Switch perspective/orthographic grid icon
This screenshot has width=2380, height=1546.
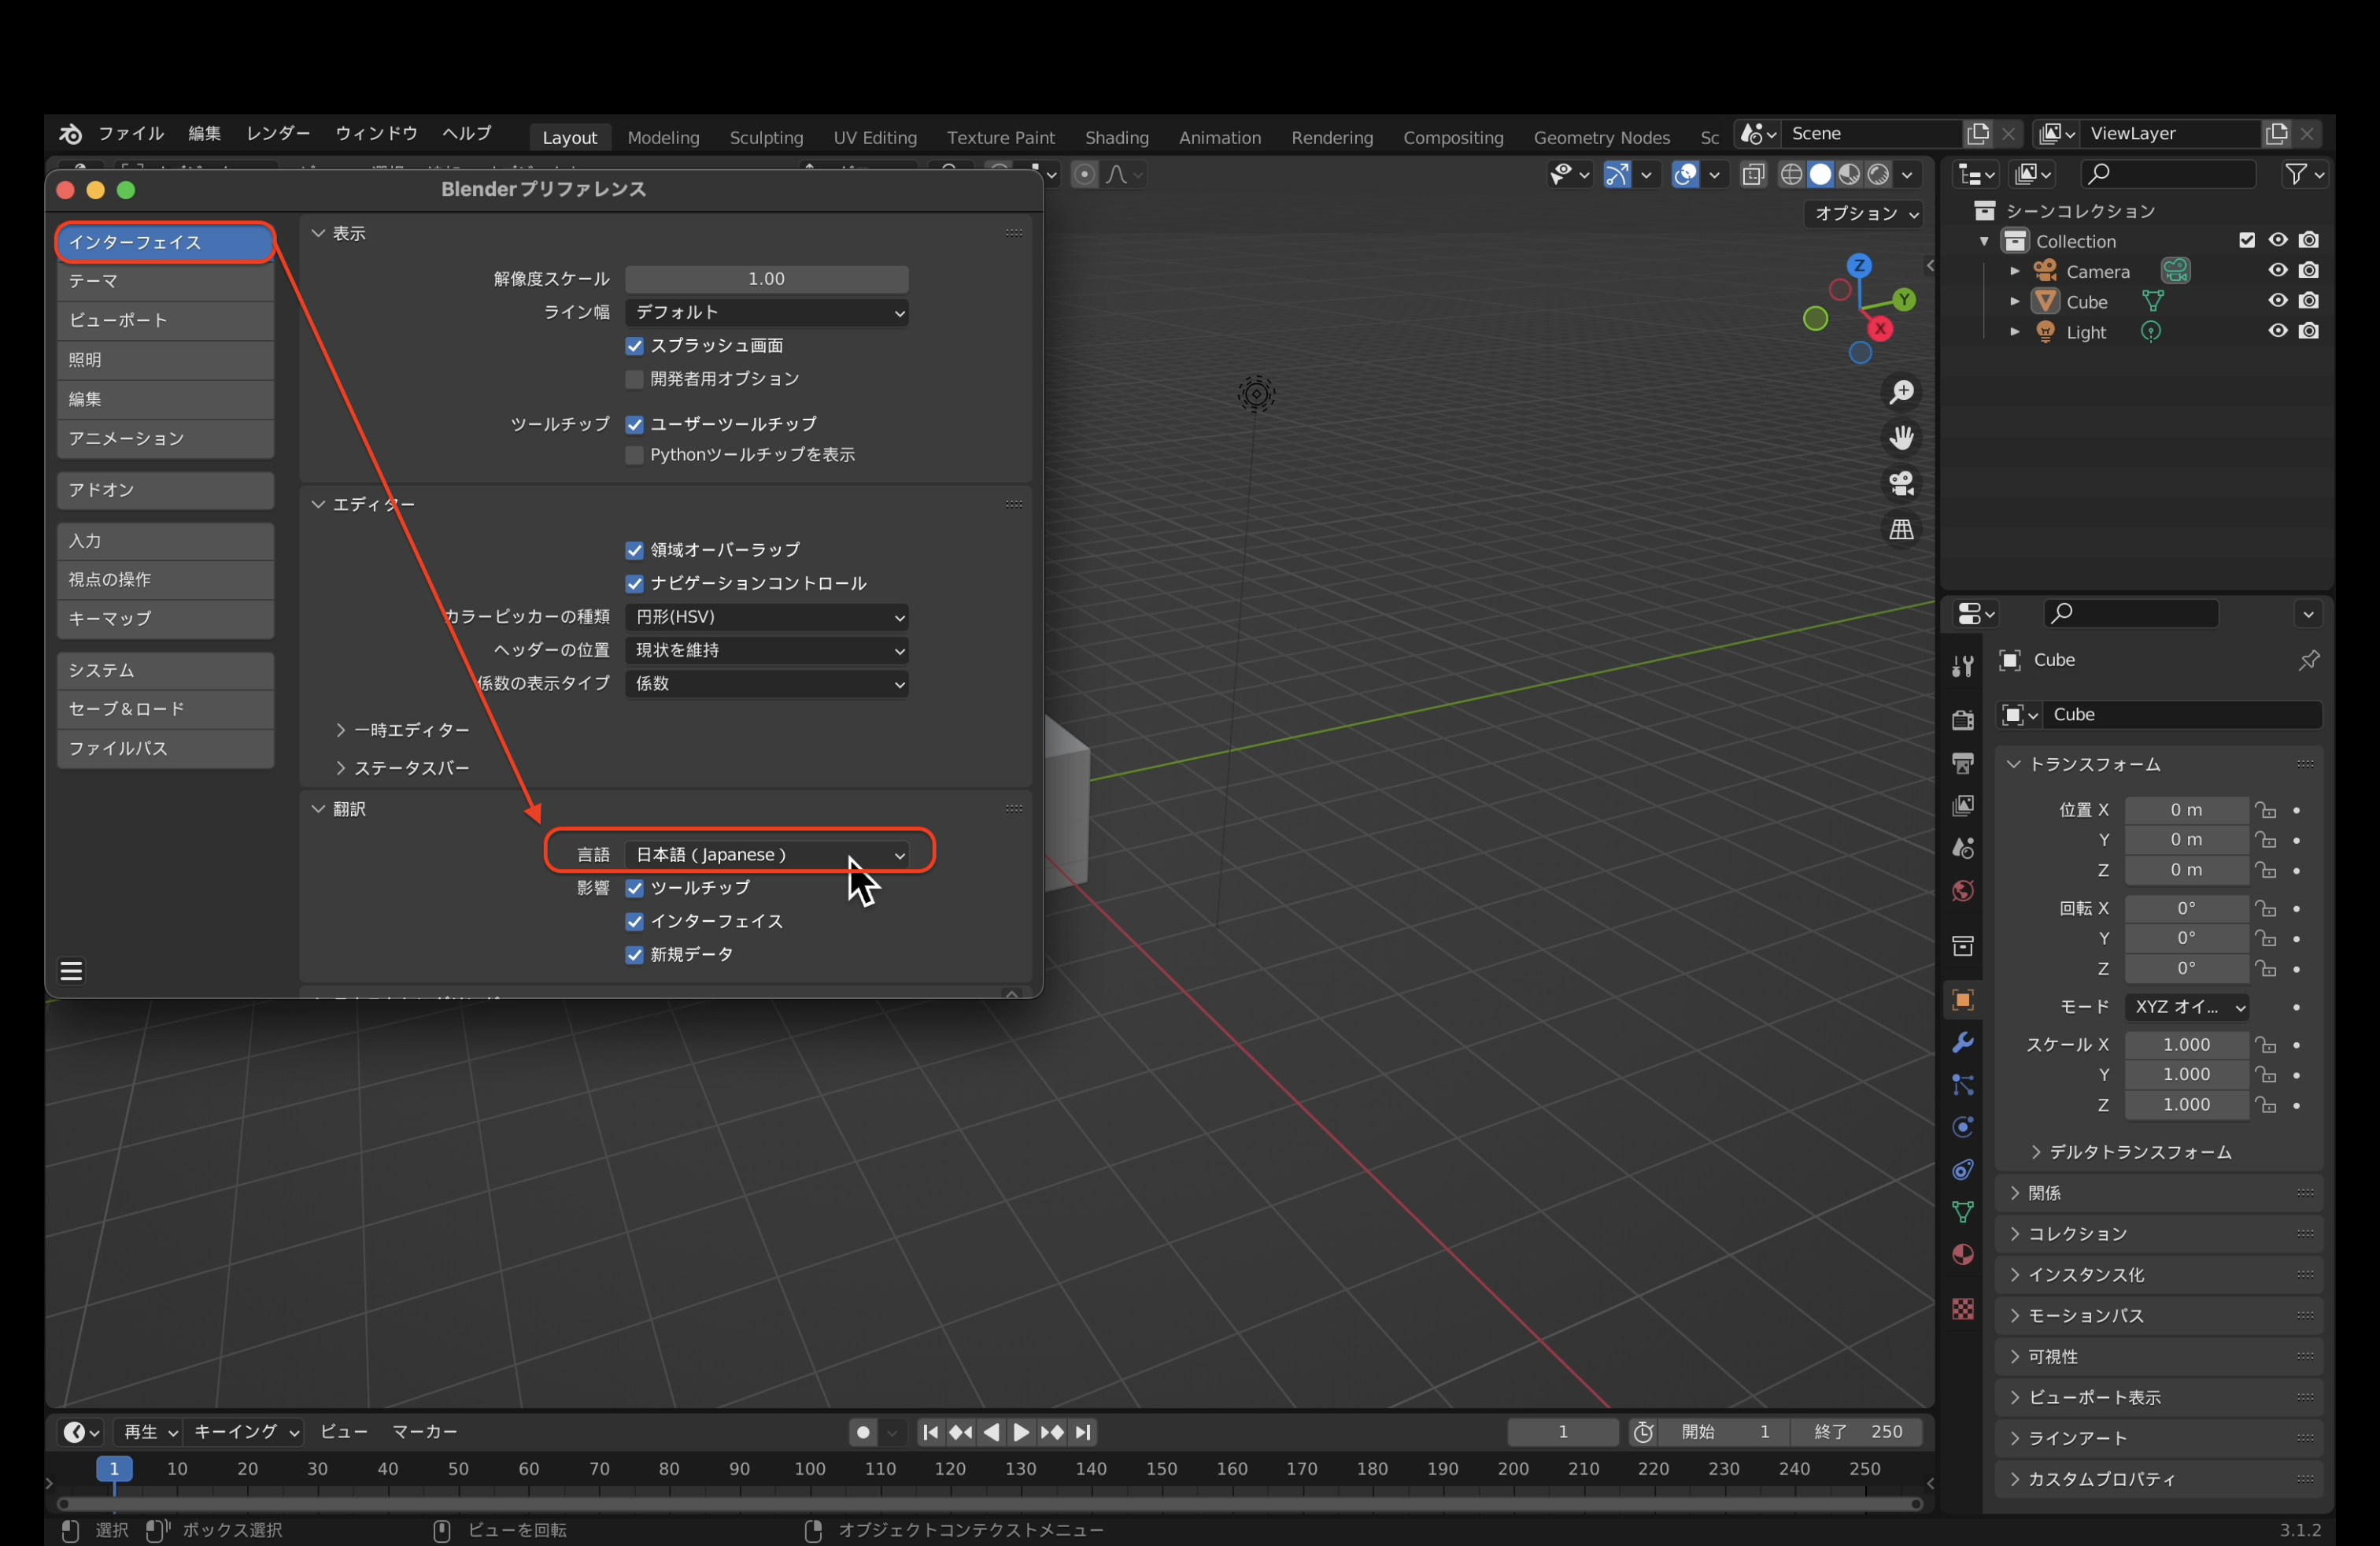[x=1901, y=529]
